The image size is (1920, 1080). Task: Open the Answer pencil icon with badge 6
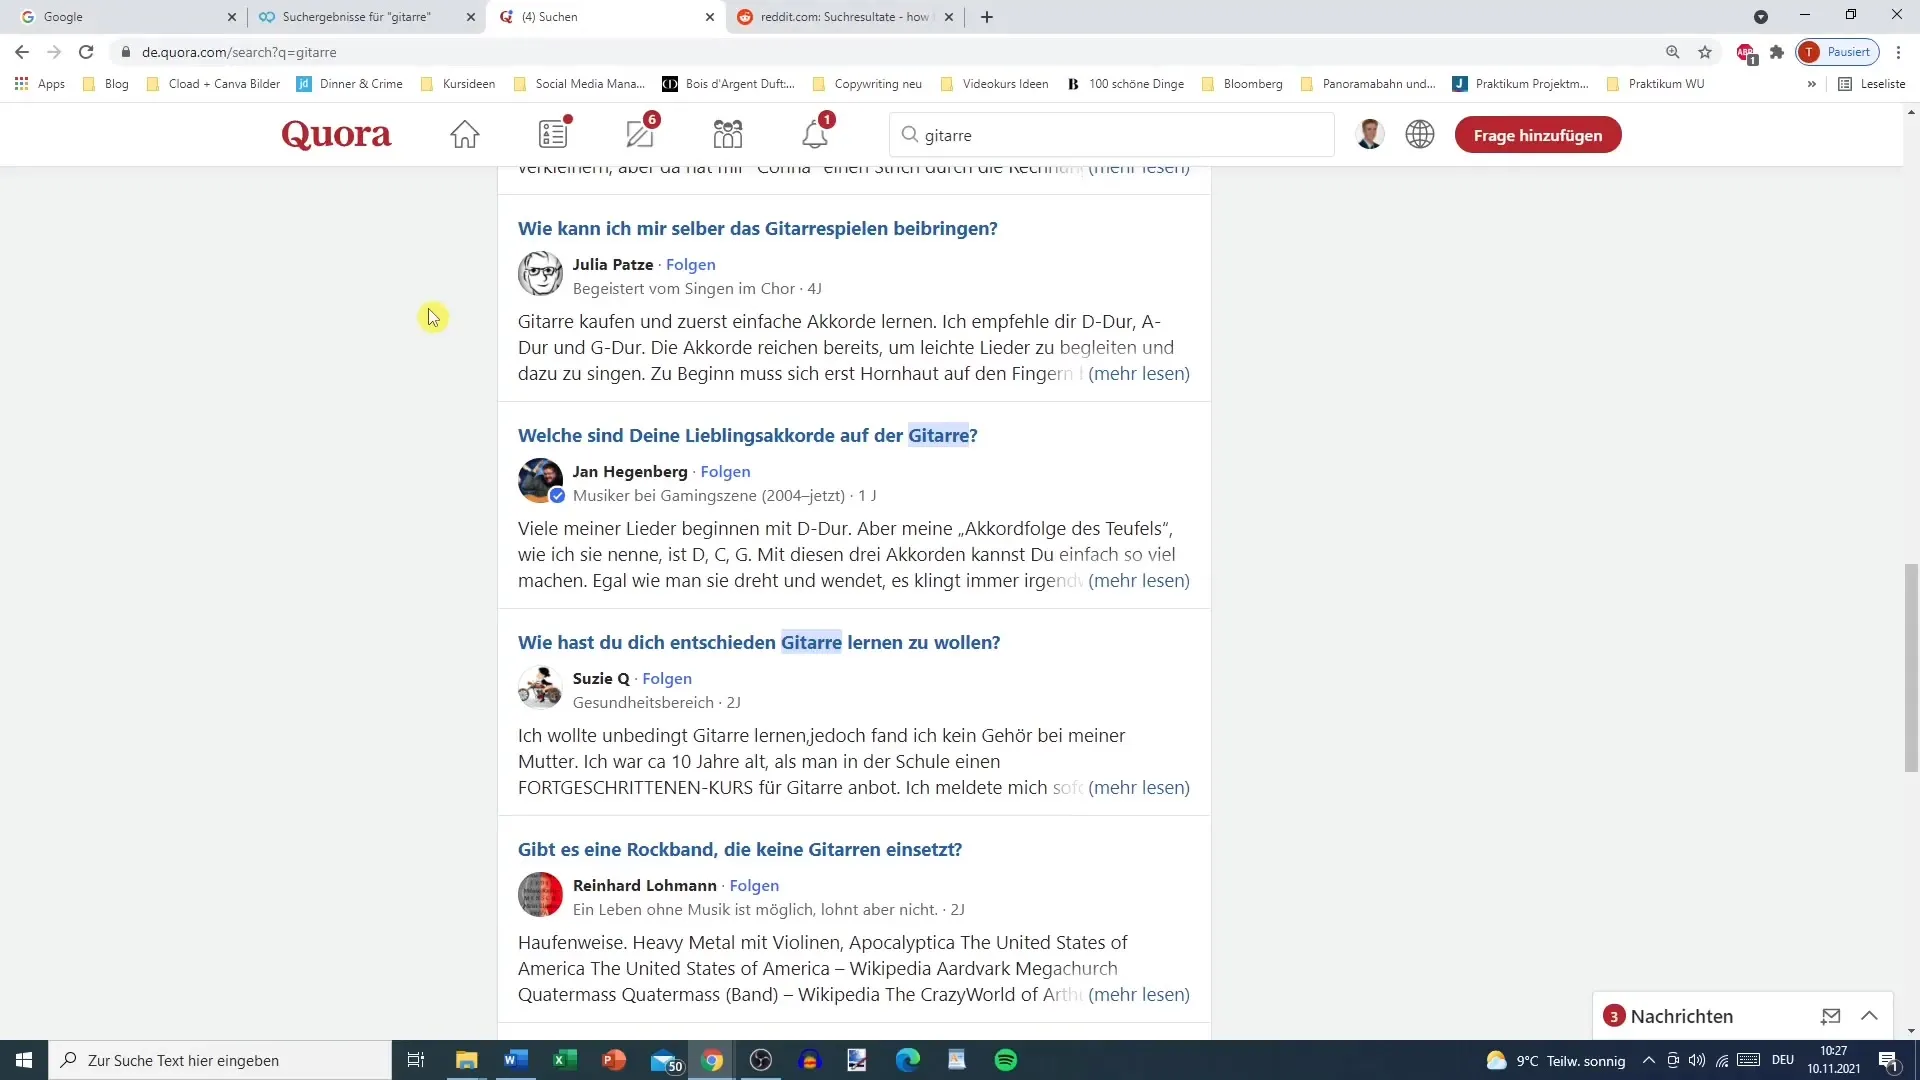pyautogui.click(x=641, y=134)
